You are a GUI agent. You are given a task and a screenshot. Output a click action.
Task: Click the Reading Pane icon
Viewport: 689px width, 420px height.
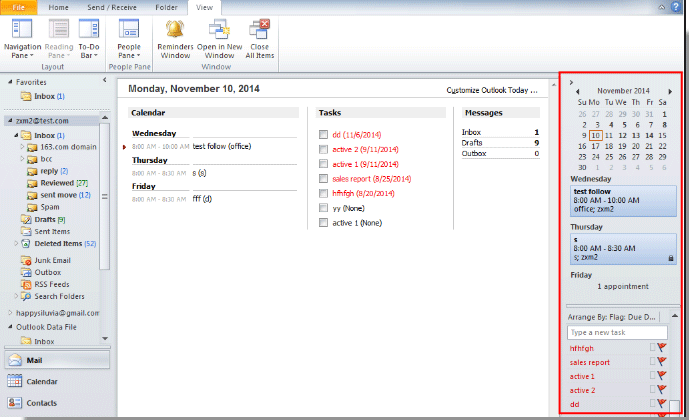pyautogui.click(x=59, y=30)
